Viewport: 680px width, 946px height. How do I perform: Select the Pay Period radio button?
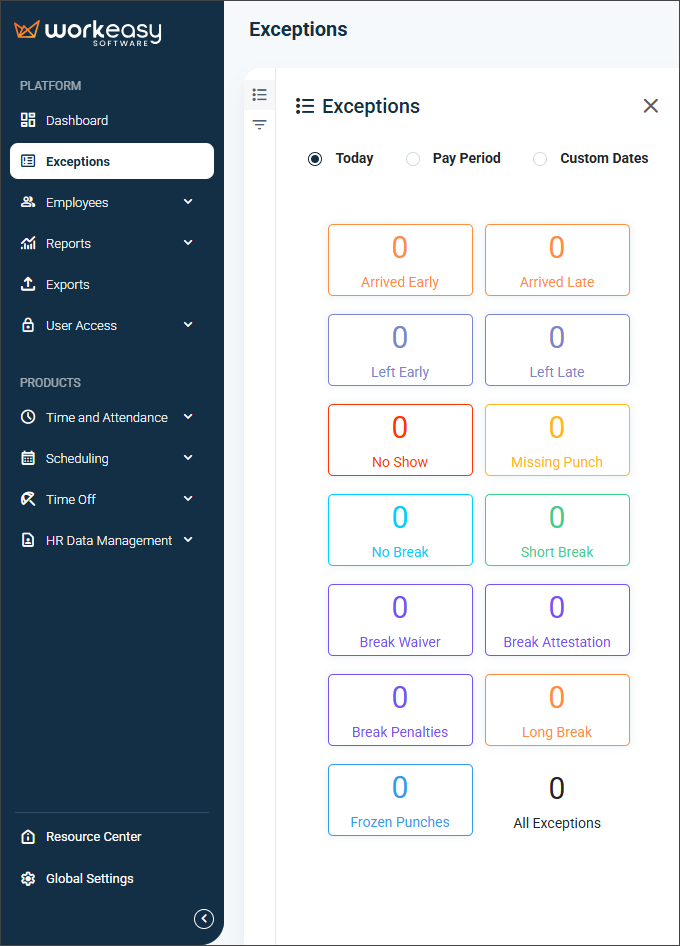413,159
